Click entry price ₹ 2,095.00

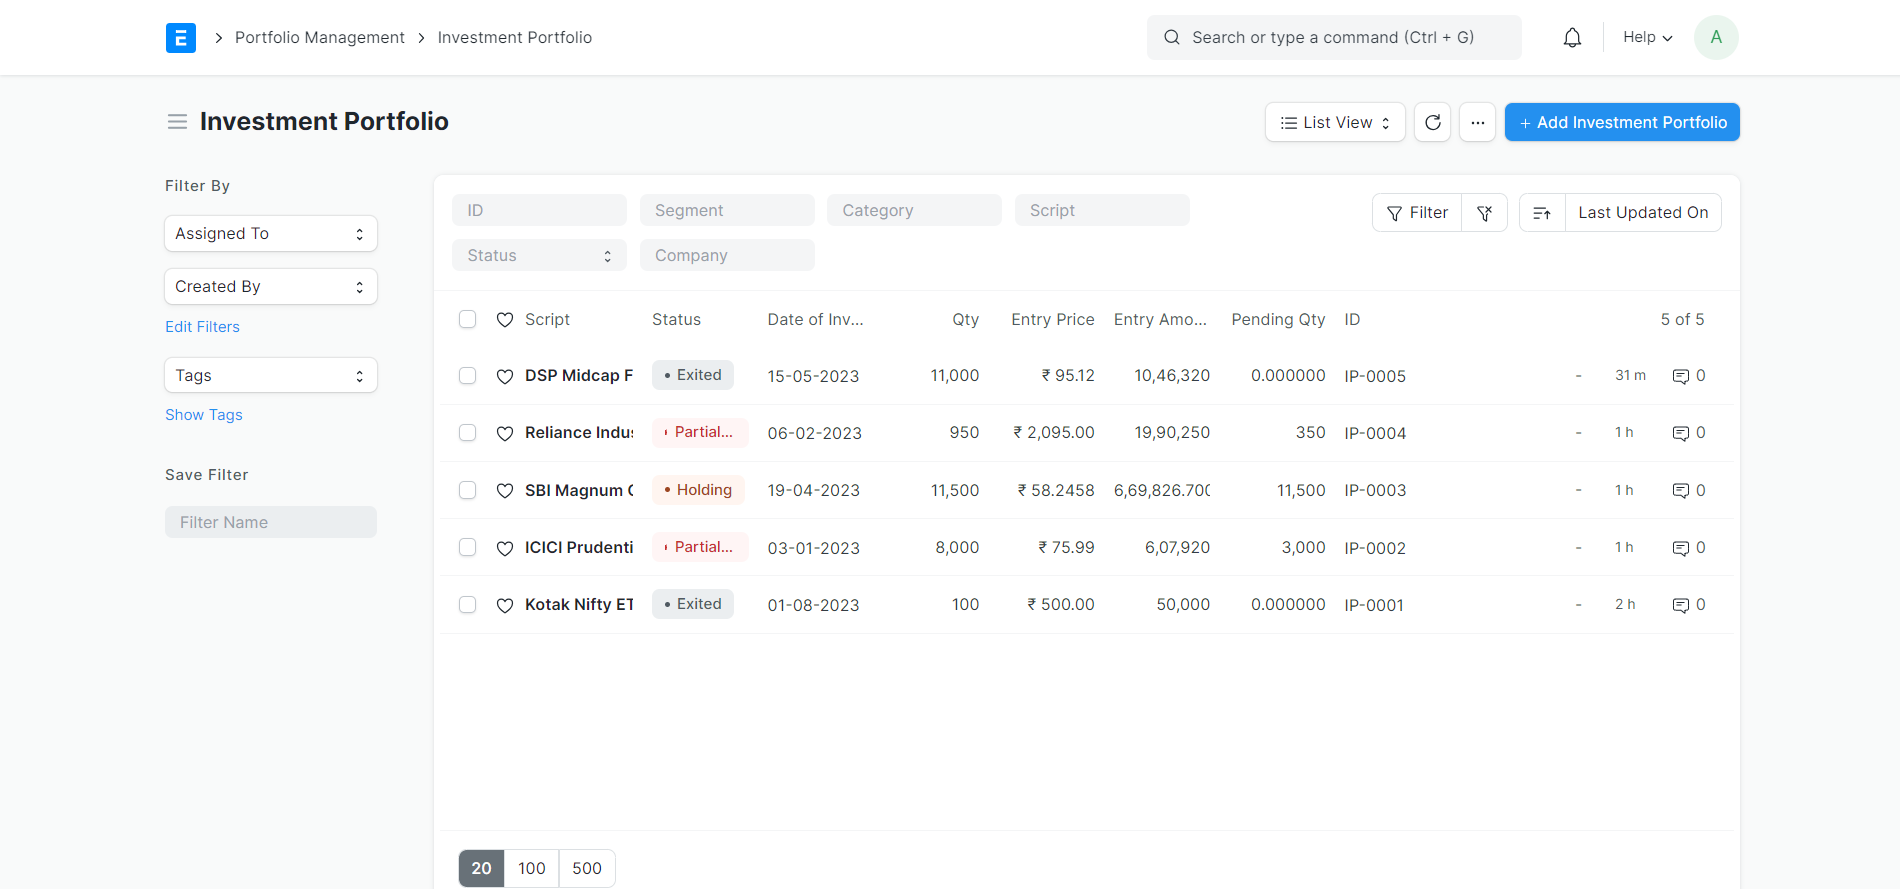tap(1053, 433)
